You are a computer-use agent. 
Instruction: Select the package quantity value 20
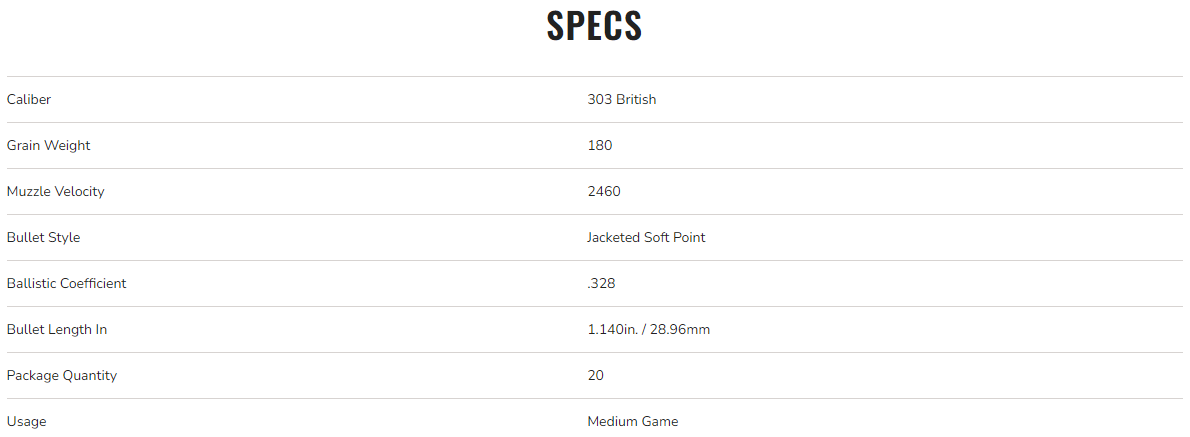pos(596,375)
